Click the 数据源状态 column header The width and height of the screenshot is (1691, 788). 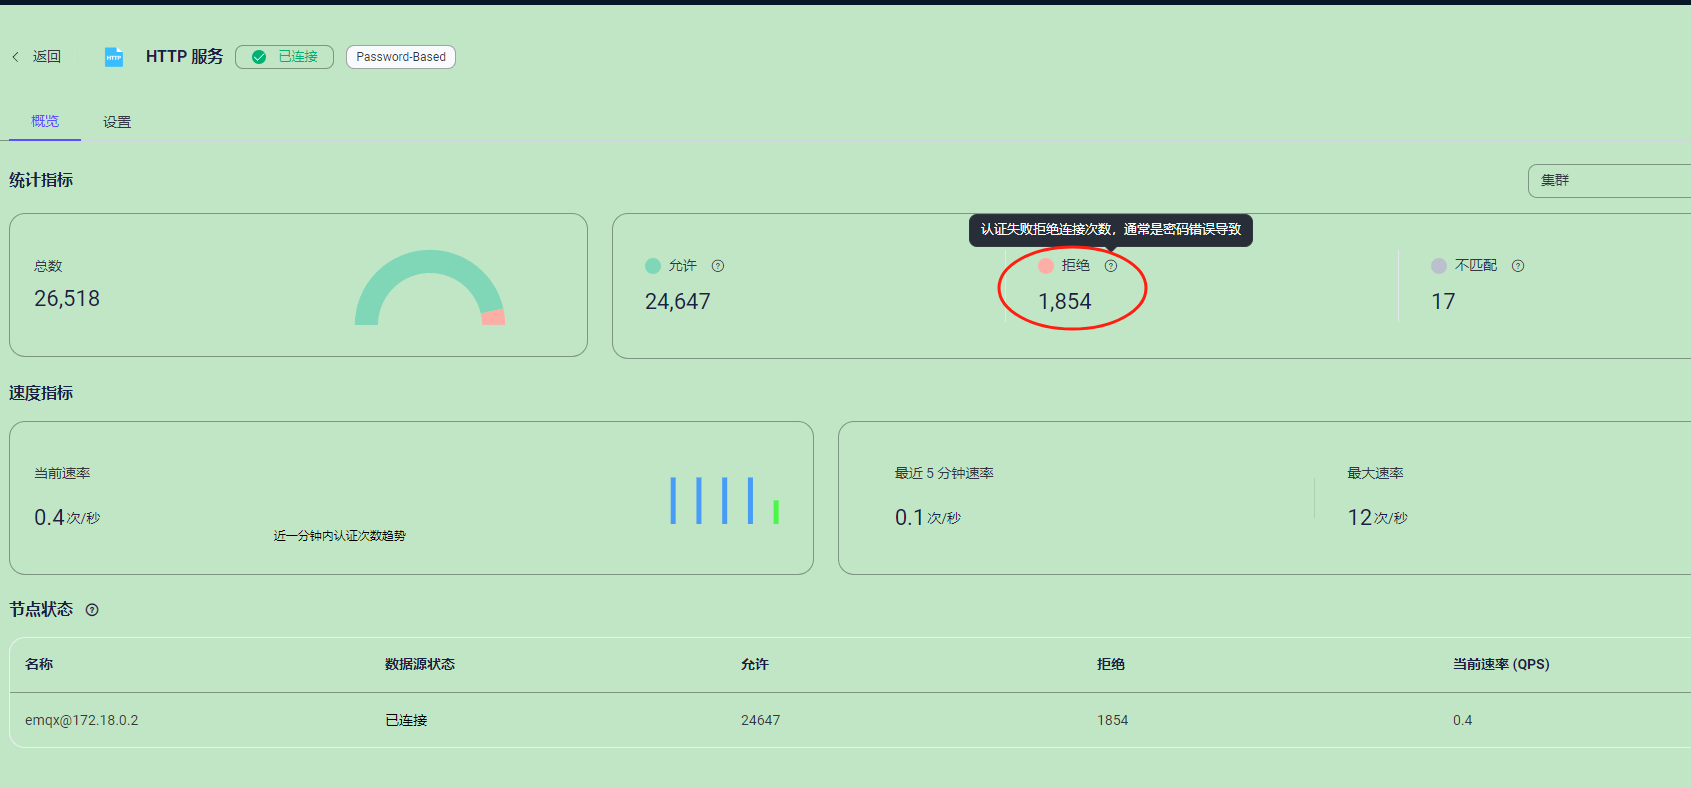click(x=420, y=664)
